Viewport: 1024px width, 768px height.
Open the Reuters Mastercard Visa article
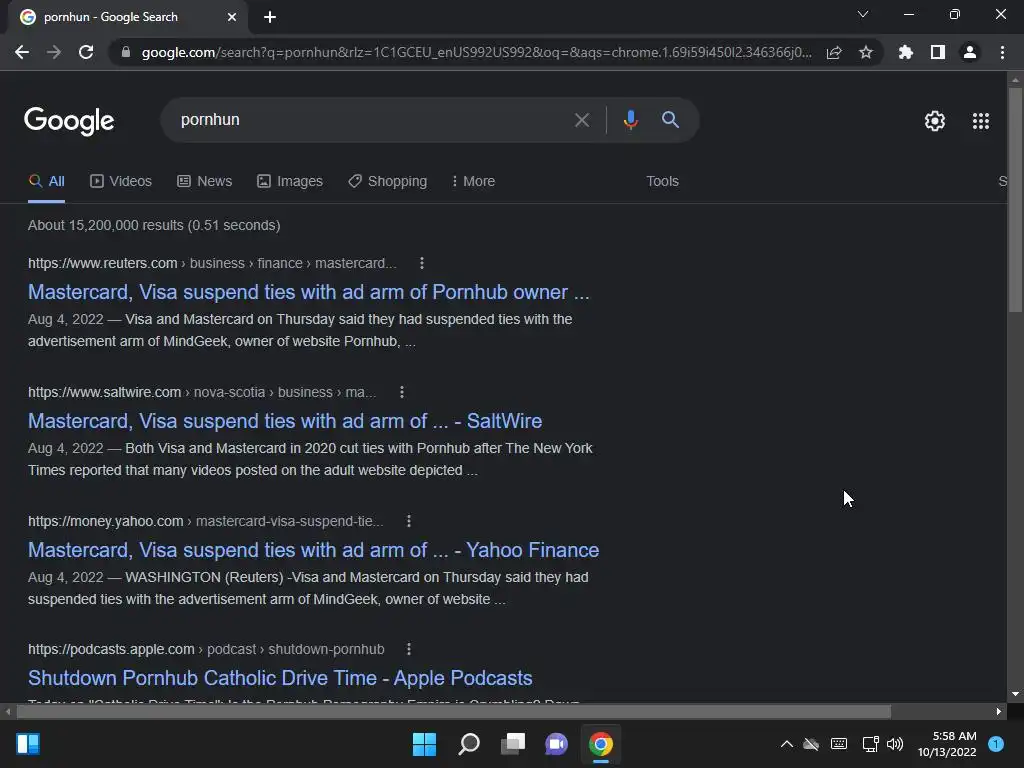pos(308,292)
